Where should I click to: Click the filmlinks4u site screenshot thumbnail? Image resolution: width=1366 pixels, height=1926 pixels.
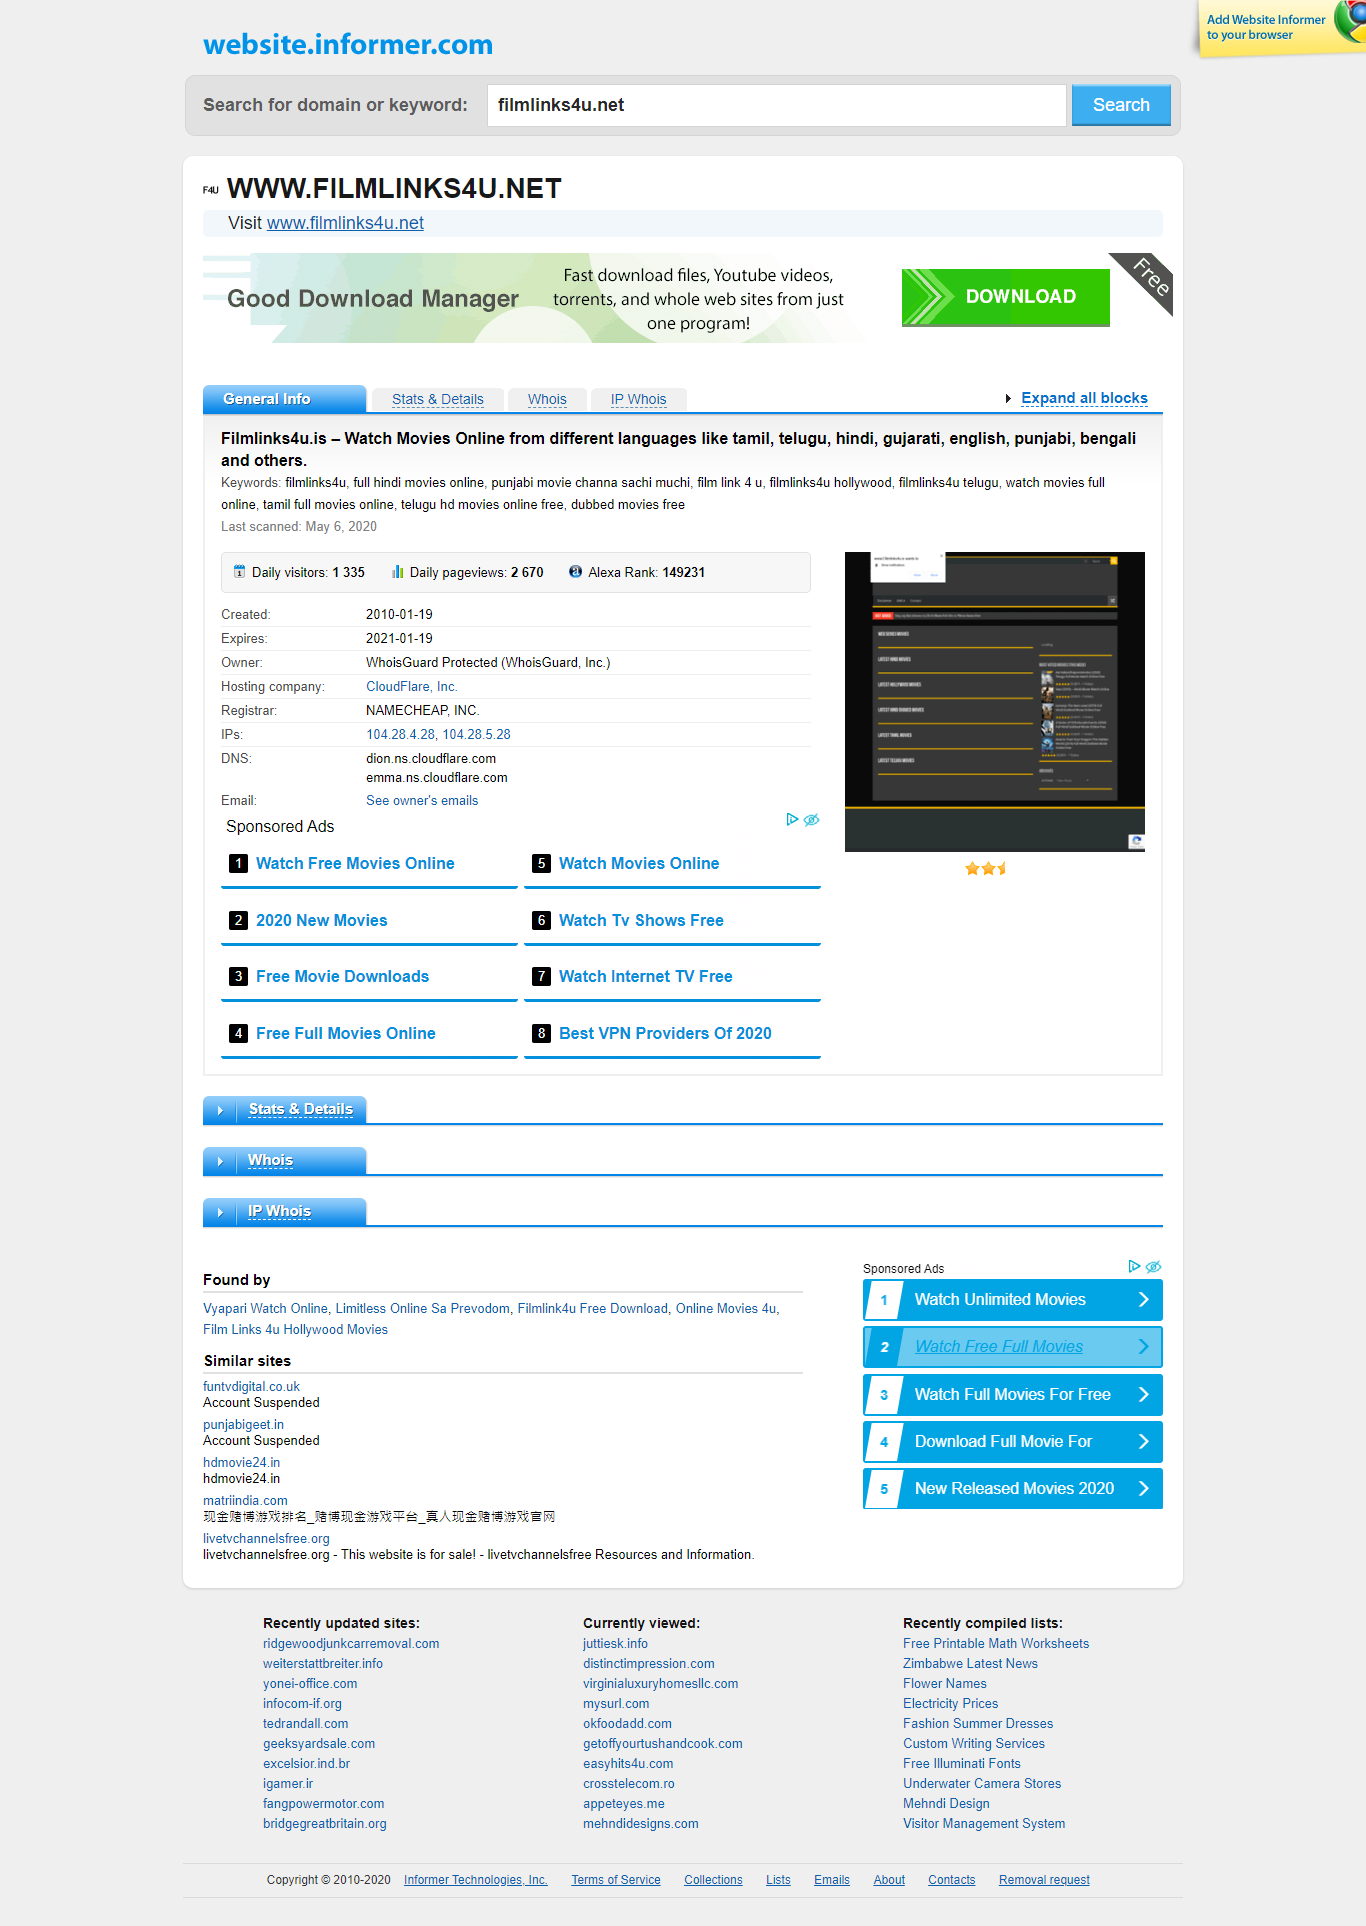click(x=995, y=702)
